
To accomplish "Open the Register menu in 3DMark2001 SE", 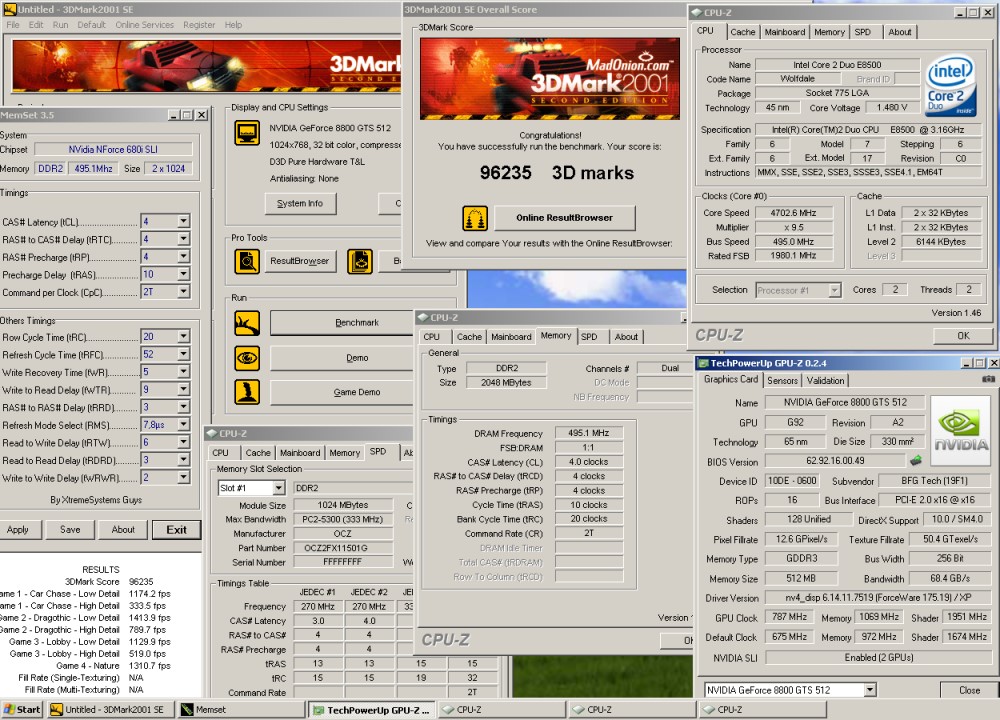I will coord(199,25).
